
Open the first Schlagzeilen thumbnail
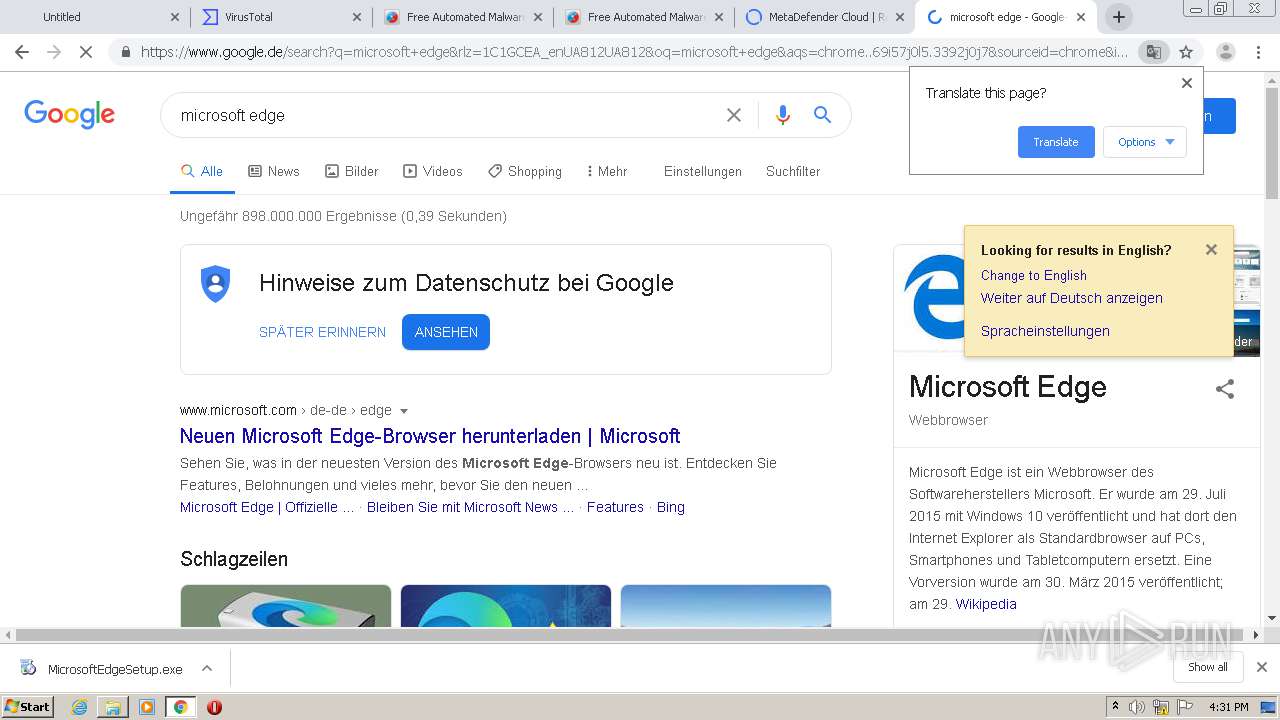[x=286, y=606]
